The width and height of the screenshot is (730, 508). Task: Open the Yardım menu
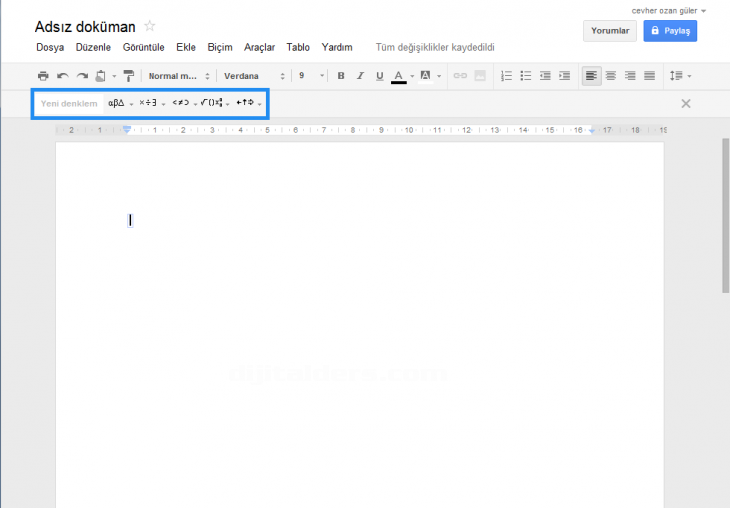tap(337, 47)
